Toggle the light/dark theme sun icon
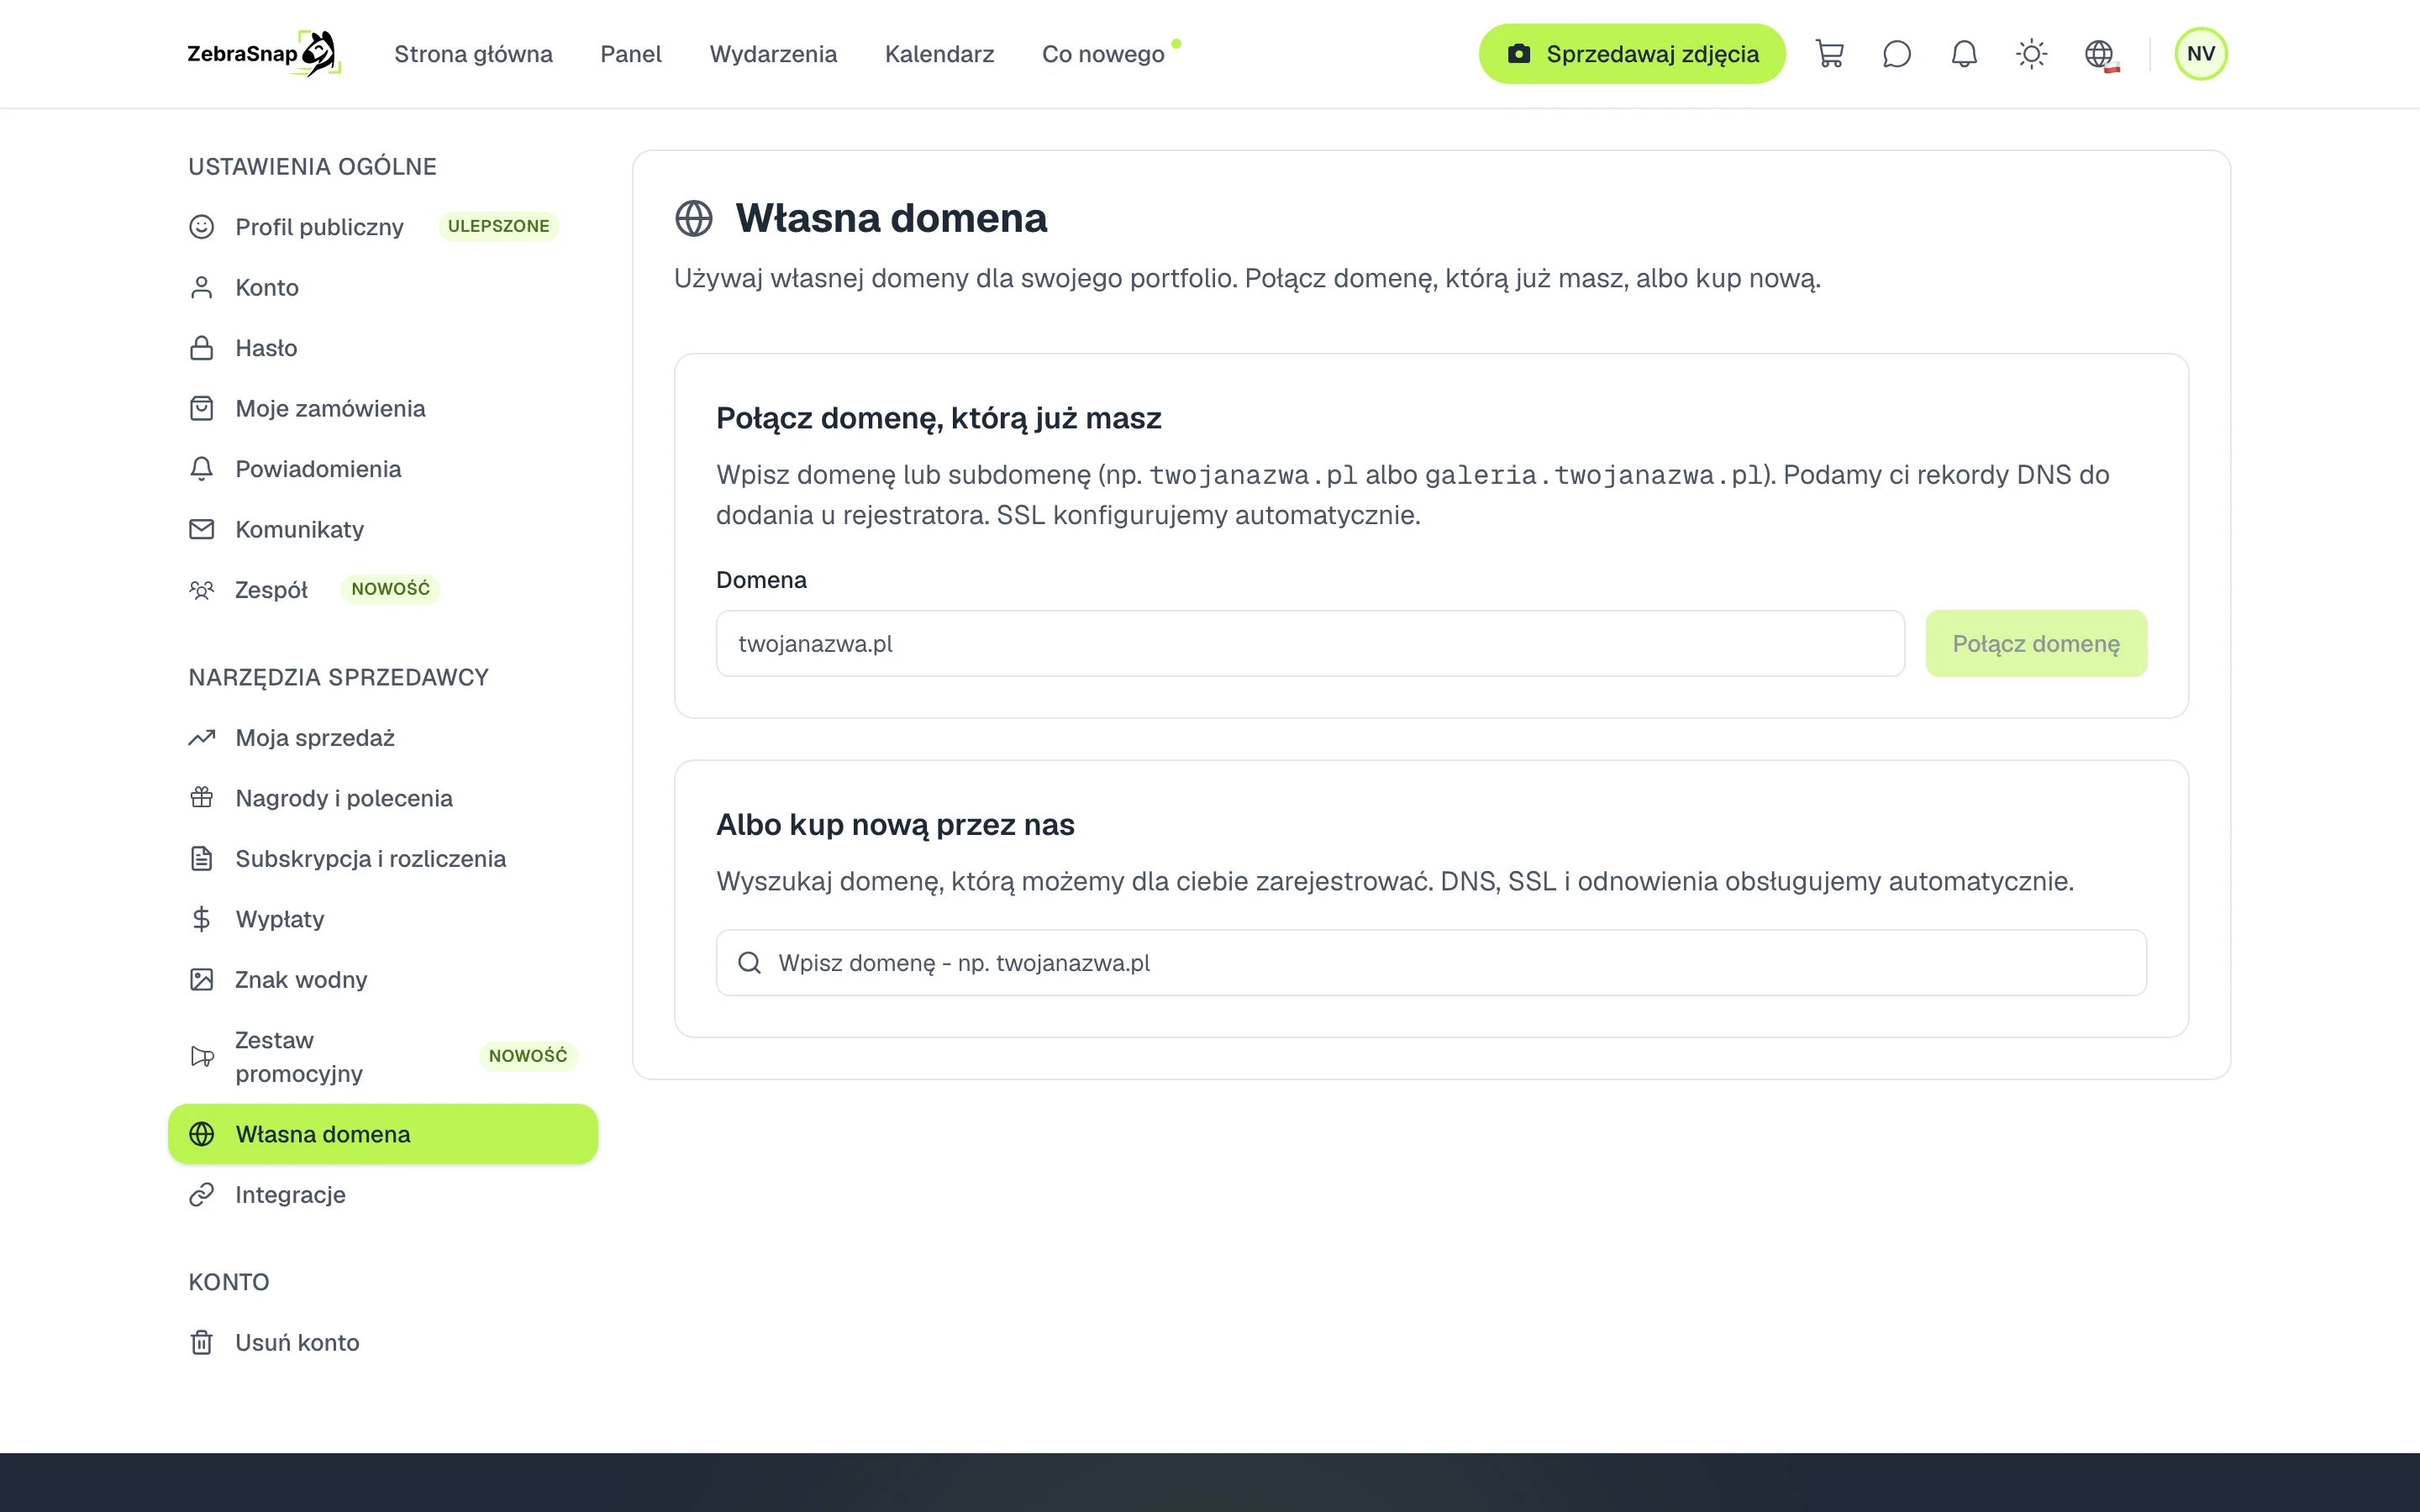 pos(2031,54)
